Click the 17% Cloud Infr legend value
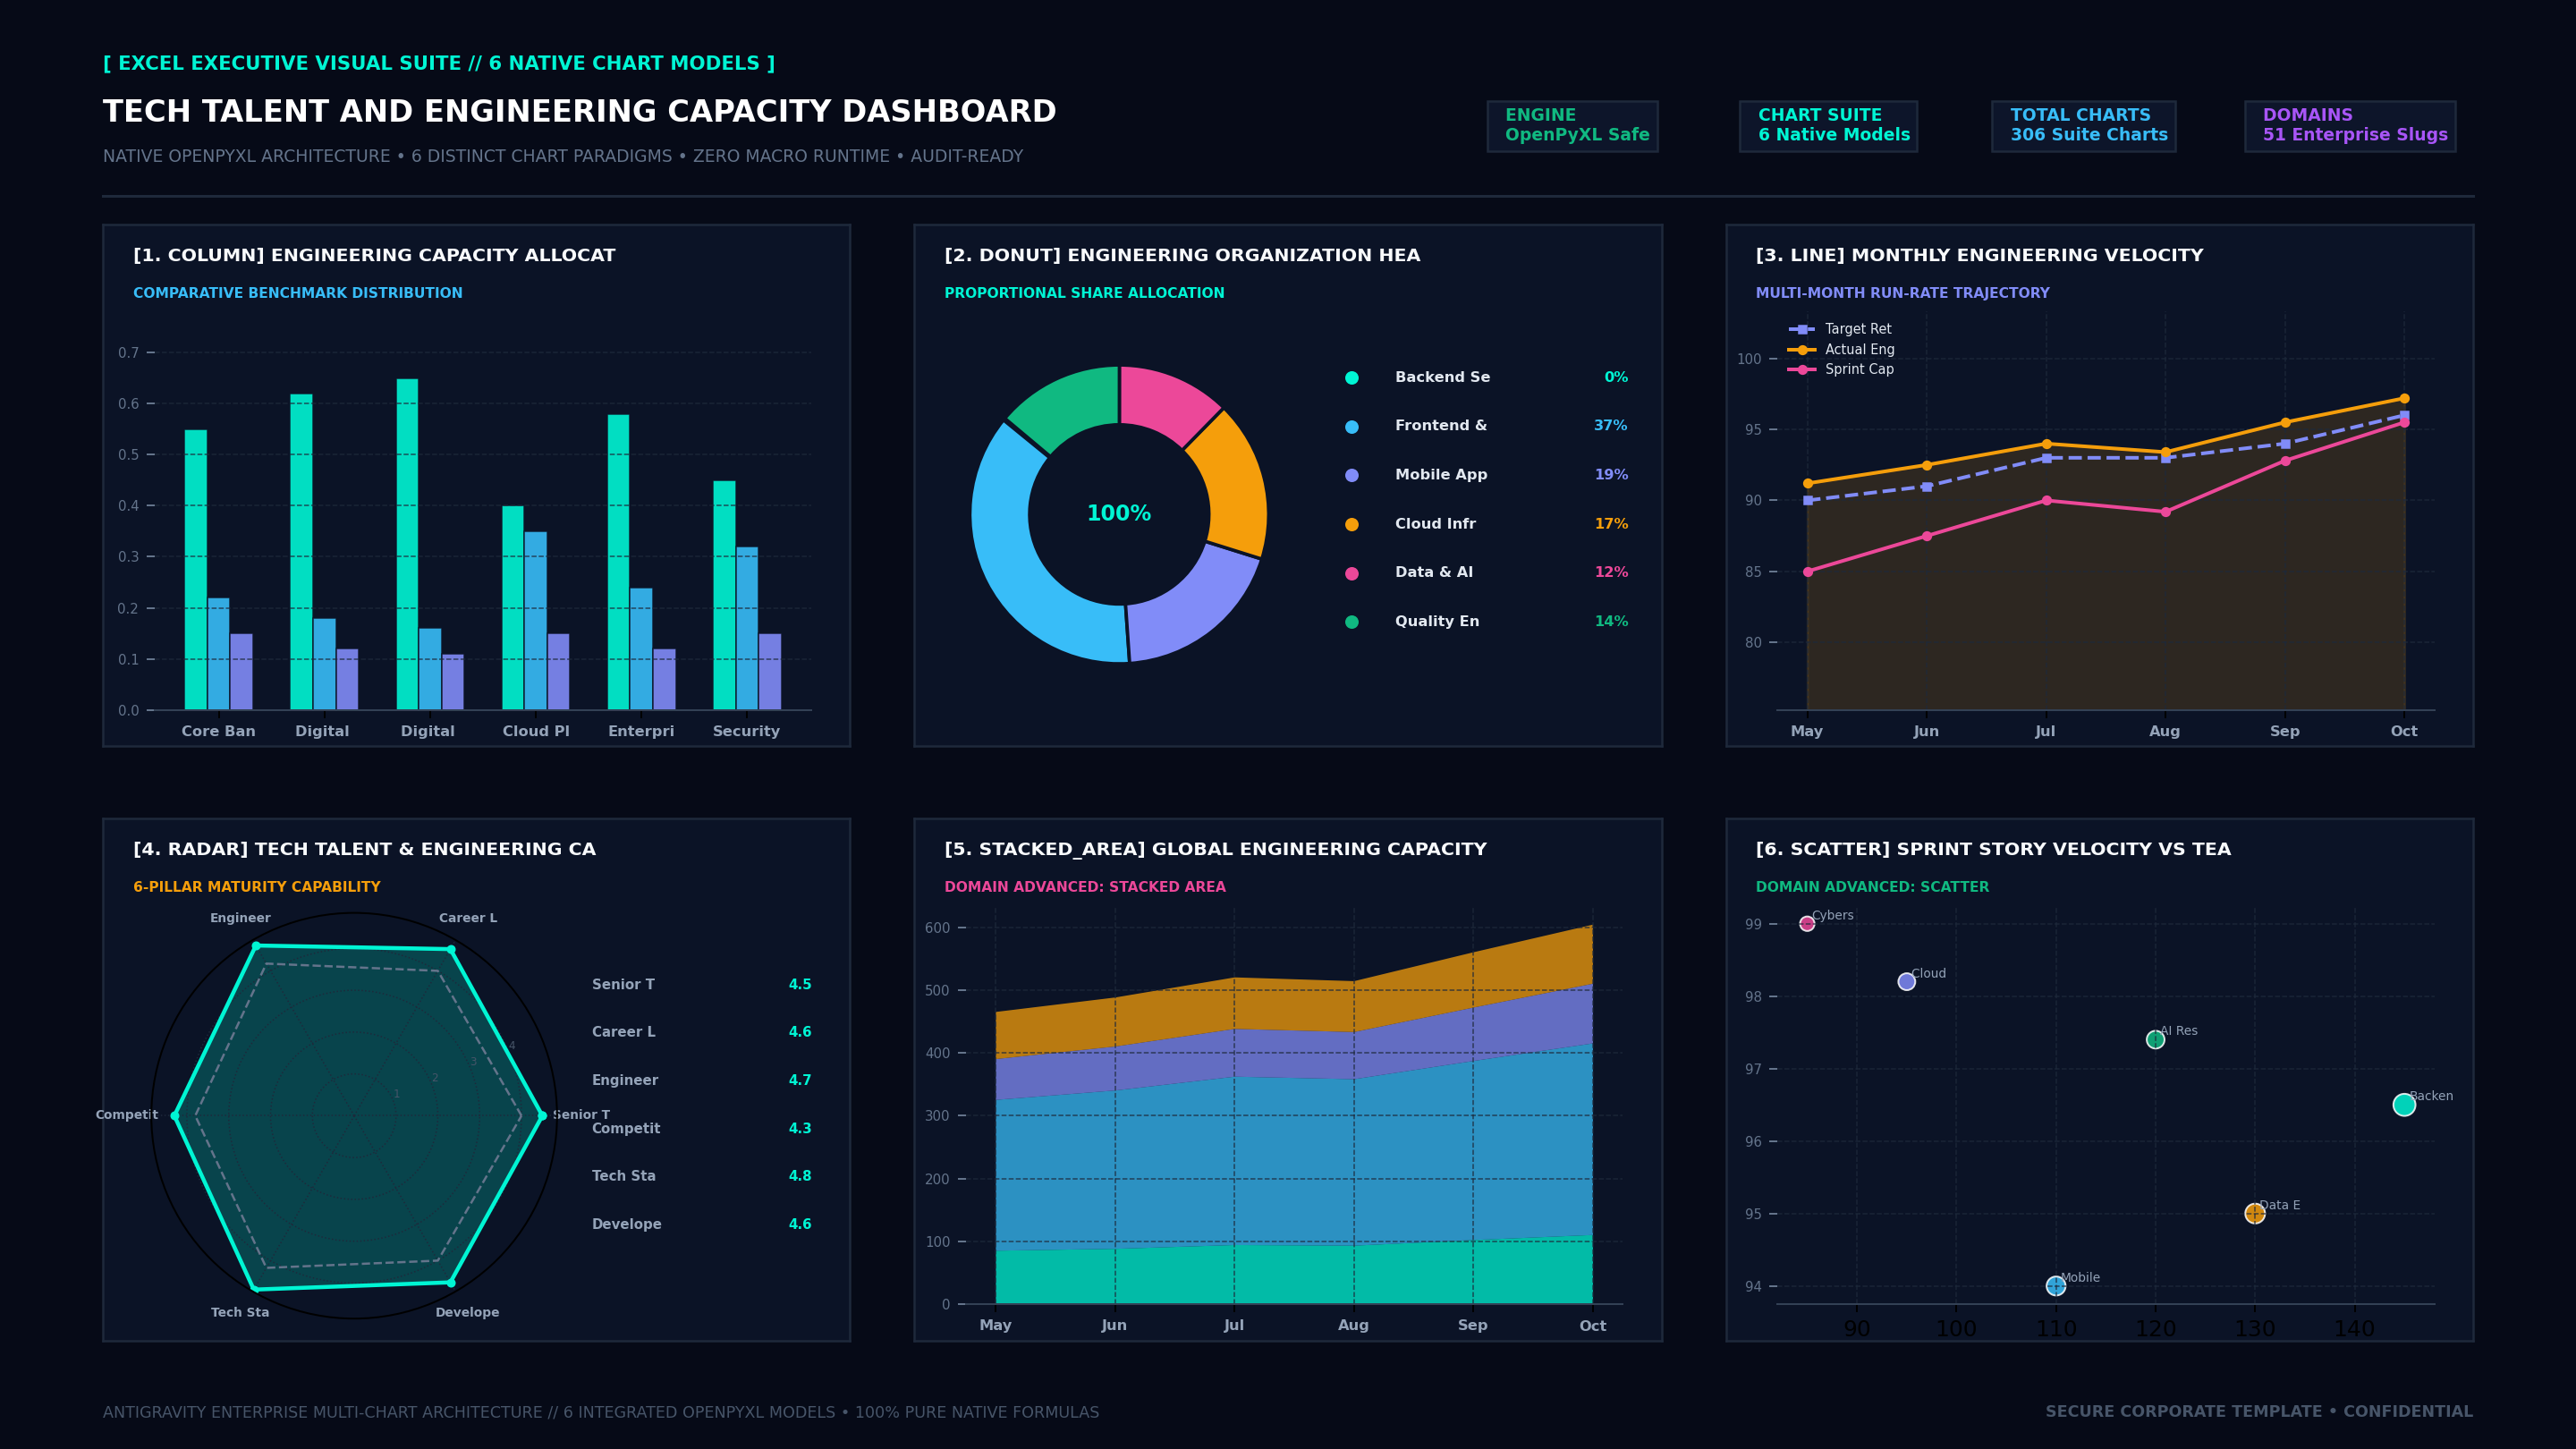2576x1449 pixels. tap(1611, 524)
